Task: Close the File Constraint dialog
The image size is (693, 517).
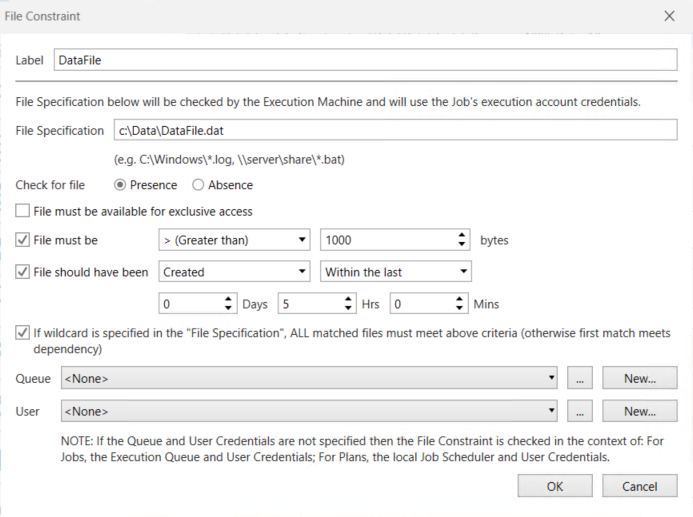Action: coord(669,16)
